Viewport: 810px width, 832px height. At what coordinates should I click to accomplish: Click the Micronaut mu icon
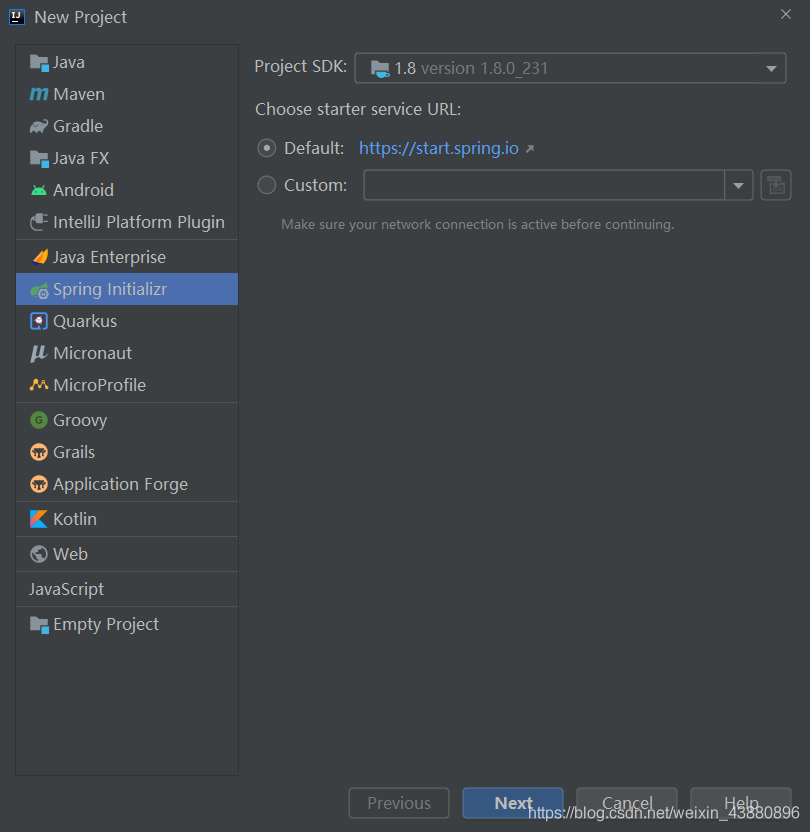[x=39, y=353]
